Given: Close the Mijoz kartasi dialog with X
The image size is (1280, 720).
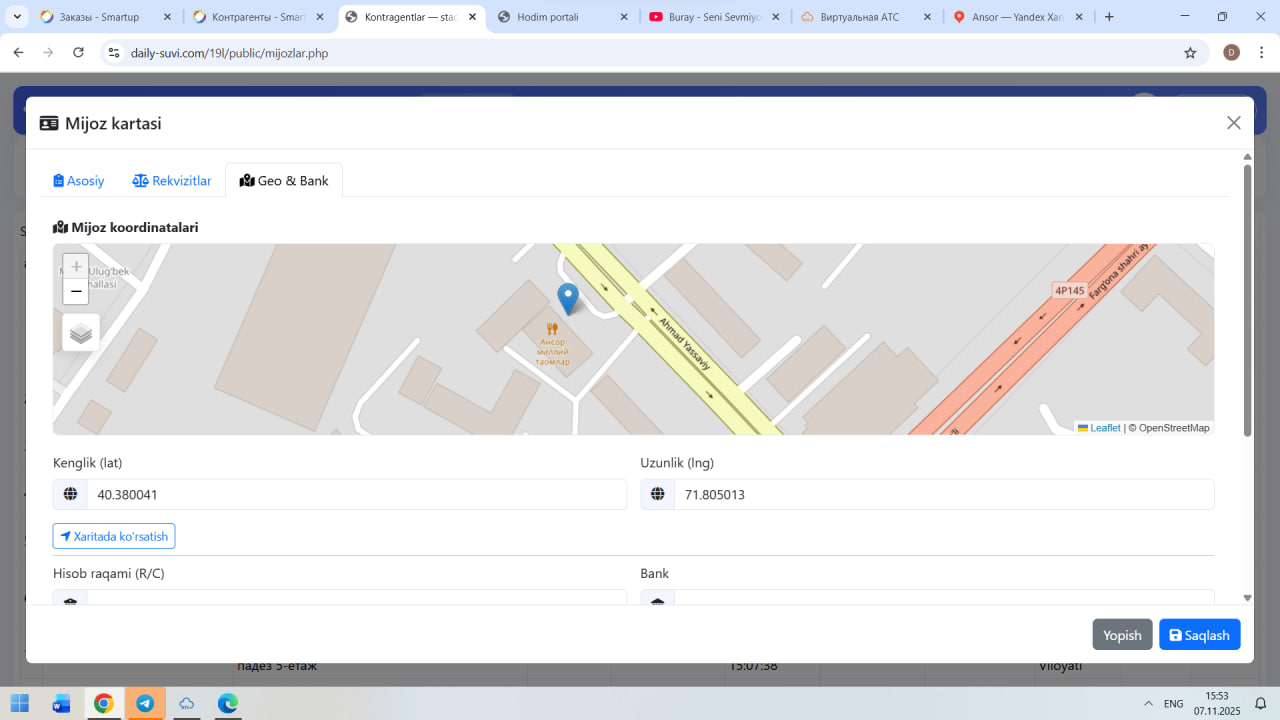Looking at the screenshot, I should point(1233,123).
